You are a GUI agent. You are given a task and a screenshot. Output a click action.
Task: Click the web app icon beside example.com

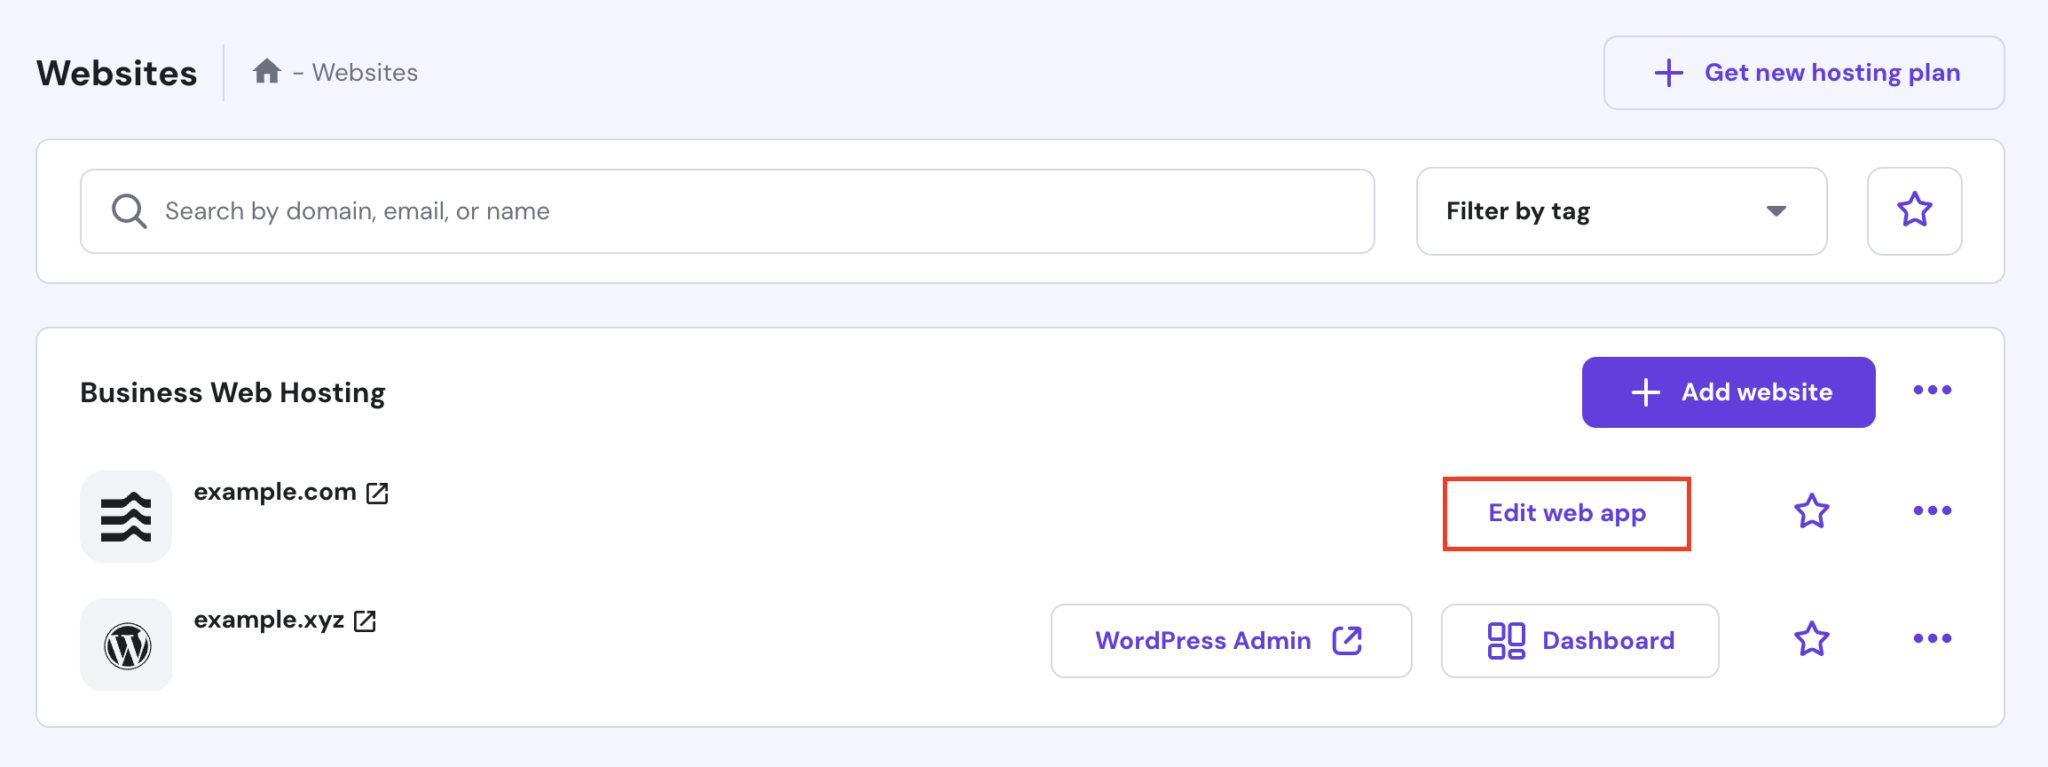(x=126, y=516)
